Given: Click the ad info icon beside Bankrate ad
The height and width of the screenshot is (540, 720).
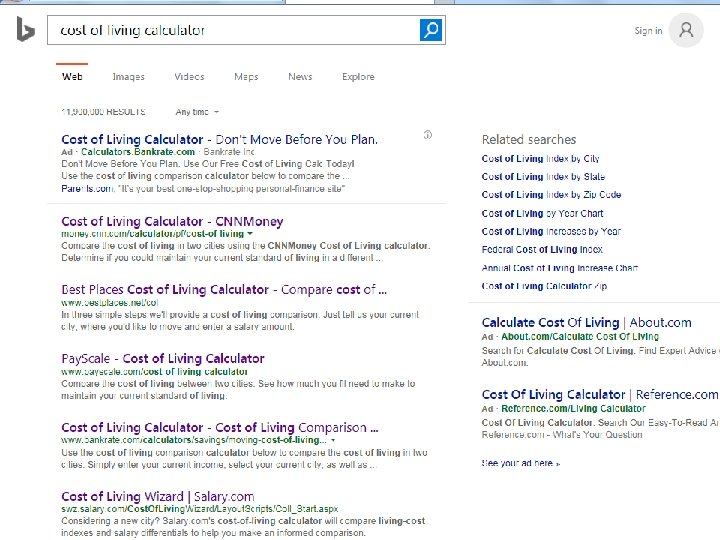Looking at the screenshot, I should (x=428, y=135).
